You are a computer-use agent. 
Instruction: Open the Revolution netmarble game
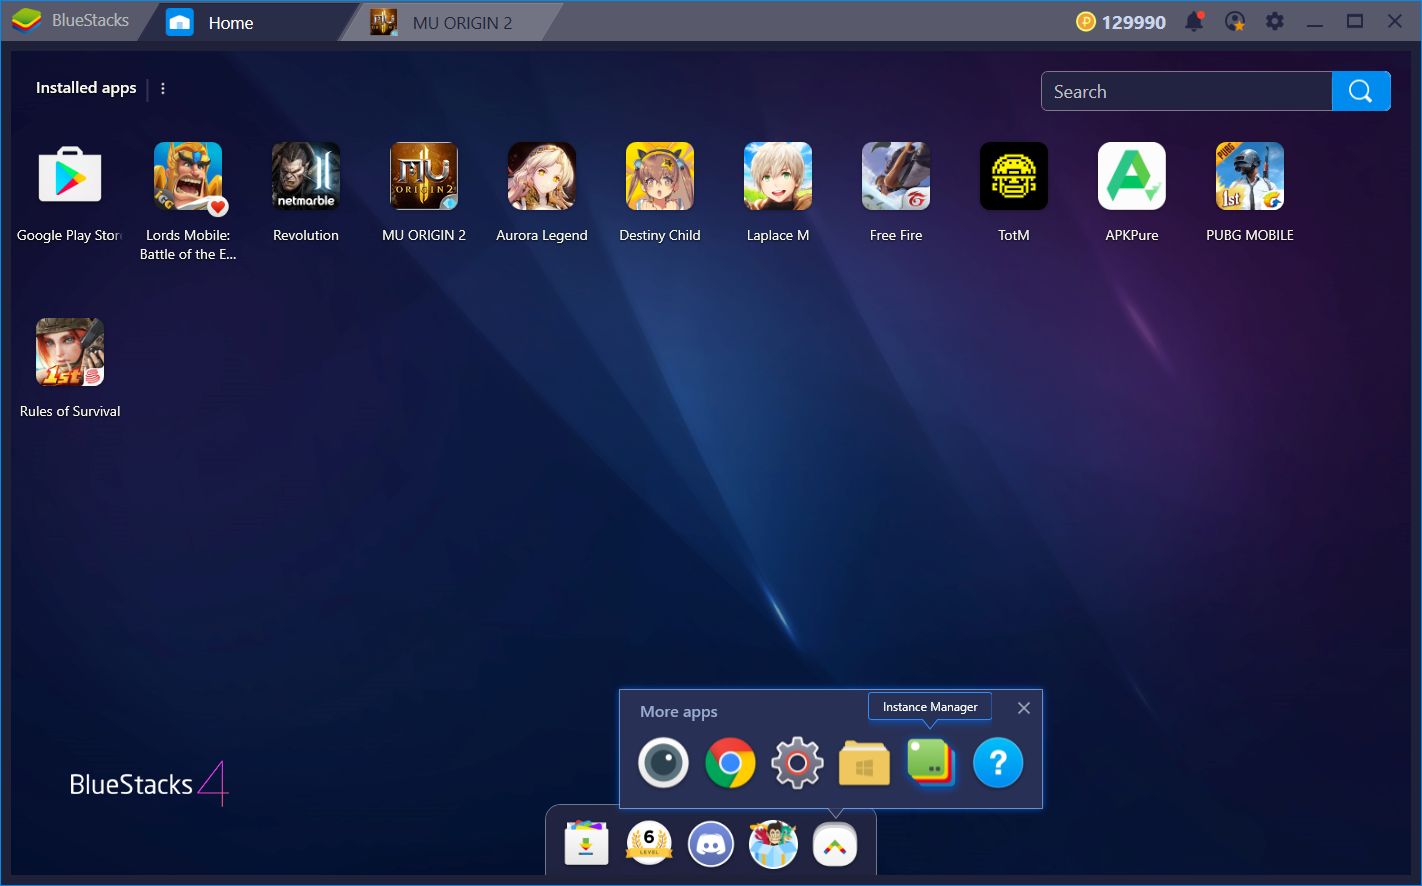click(x=306, y=176)
